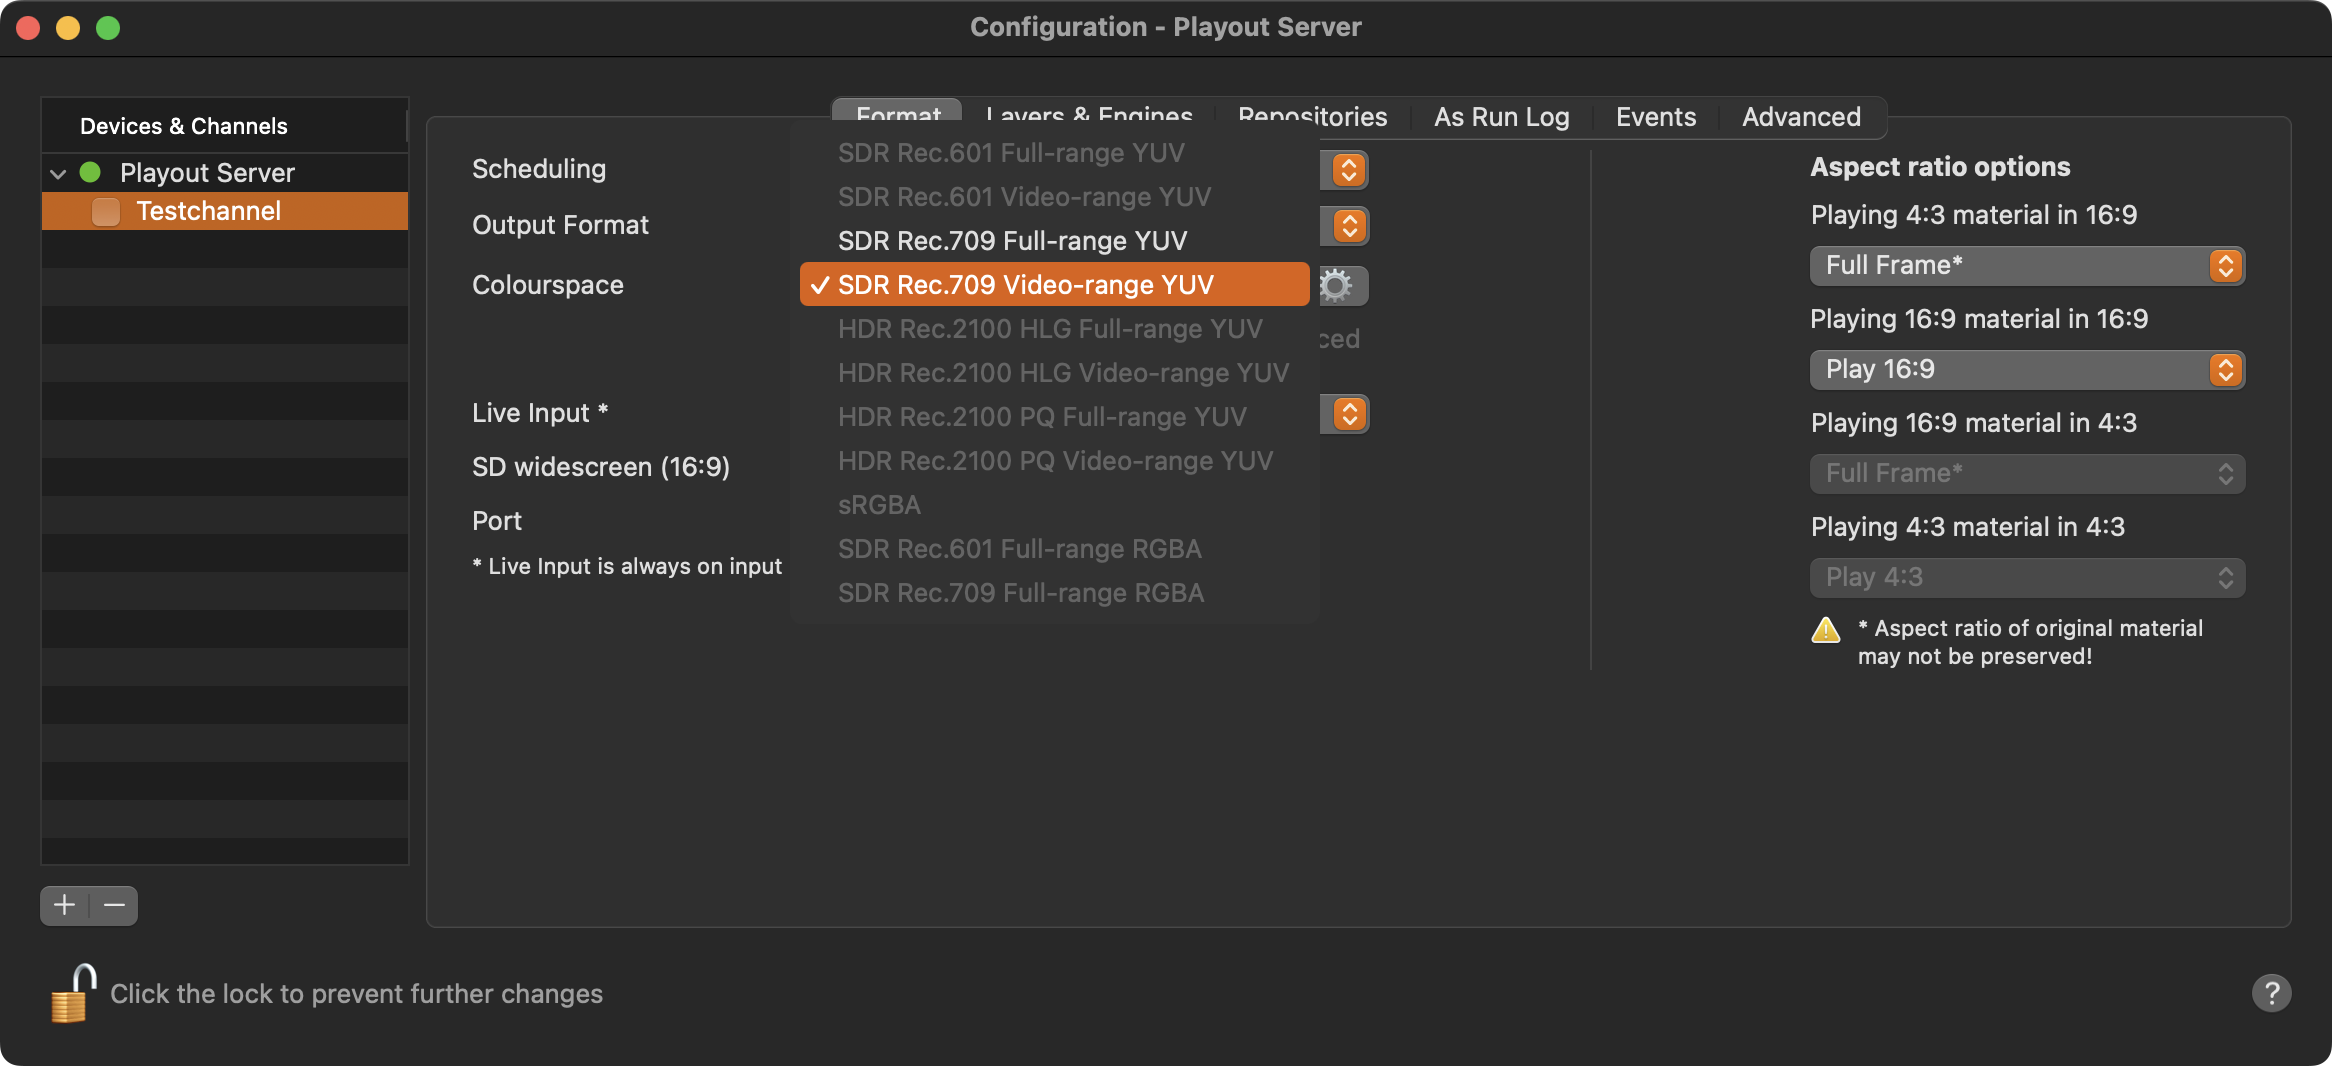Click the Scheduling label

click(x=539, y=169)
